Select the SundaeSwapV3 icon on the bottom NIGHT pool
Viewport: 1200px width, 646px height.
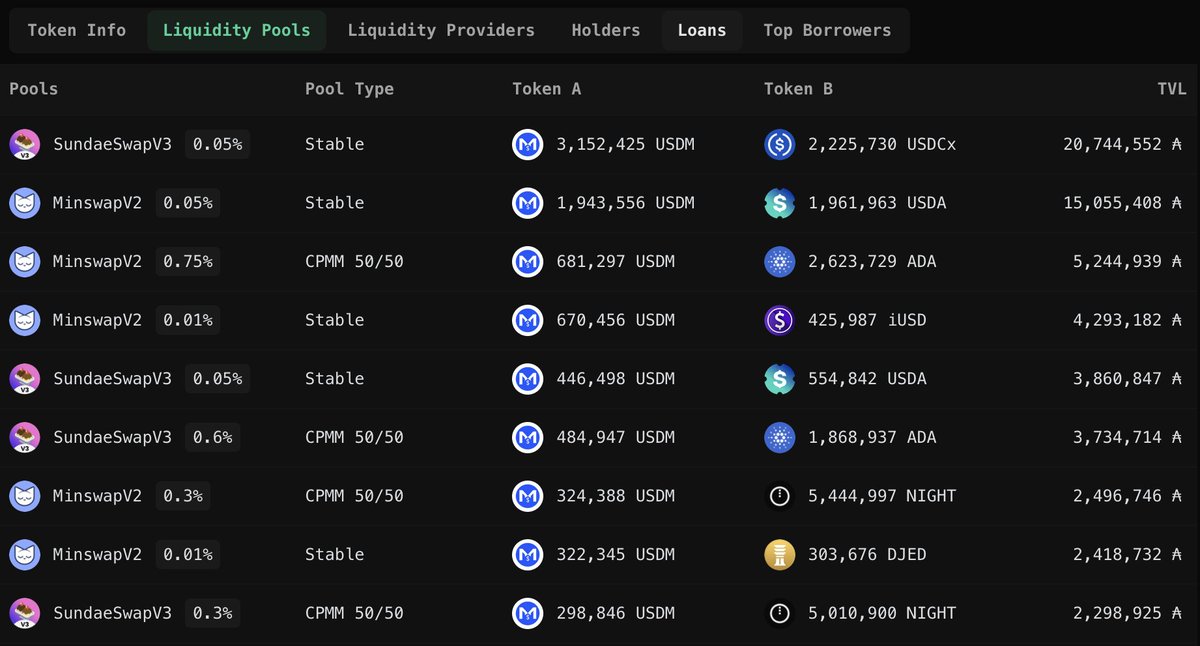[24, 613]
